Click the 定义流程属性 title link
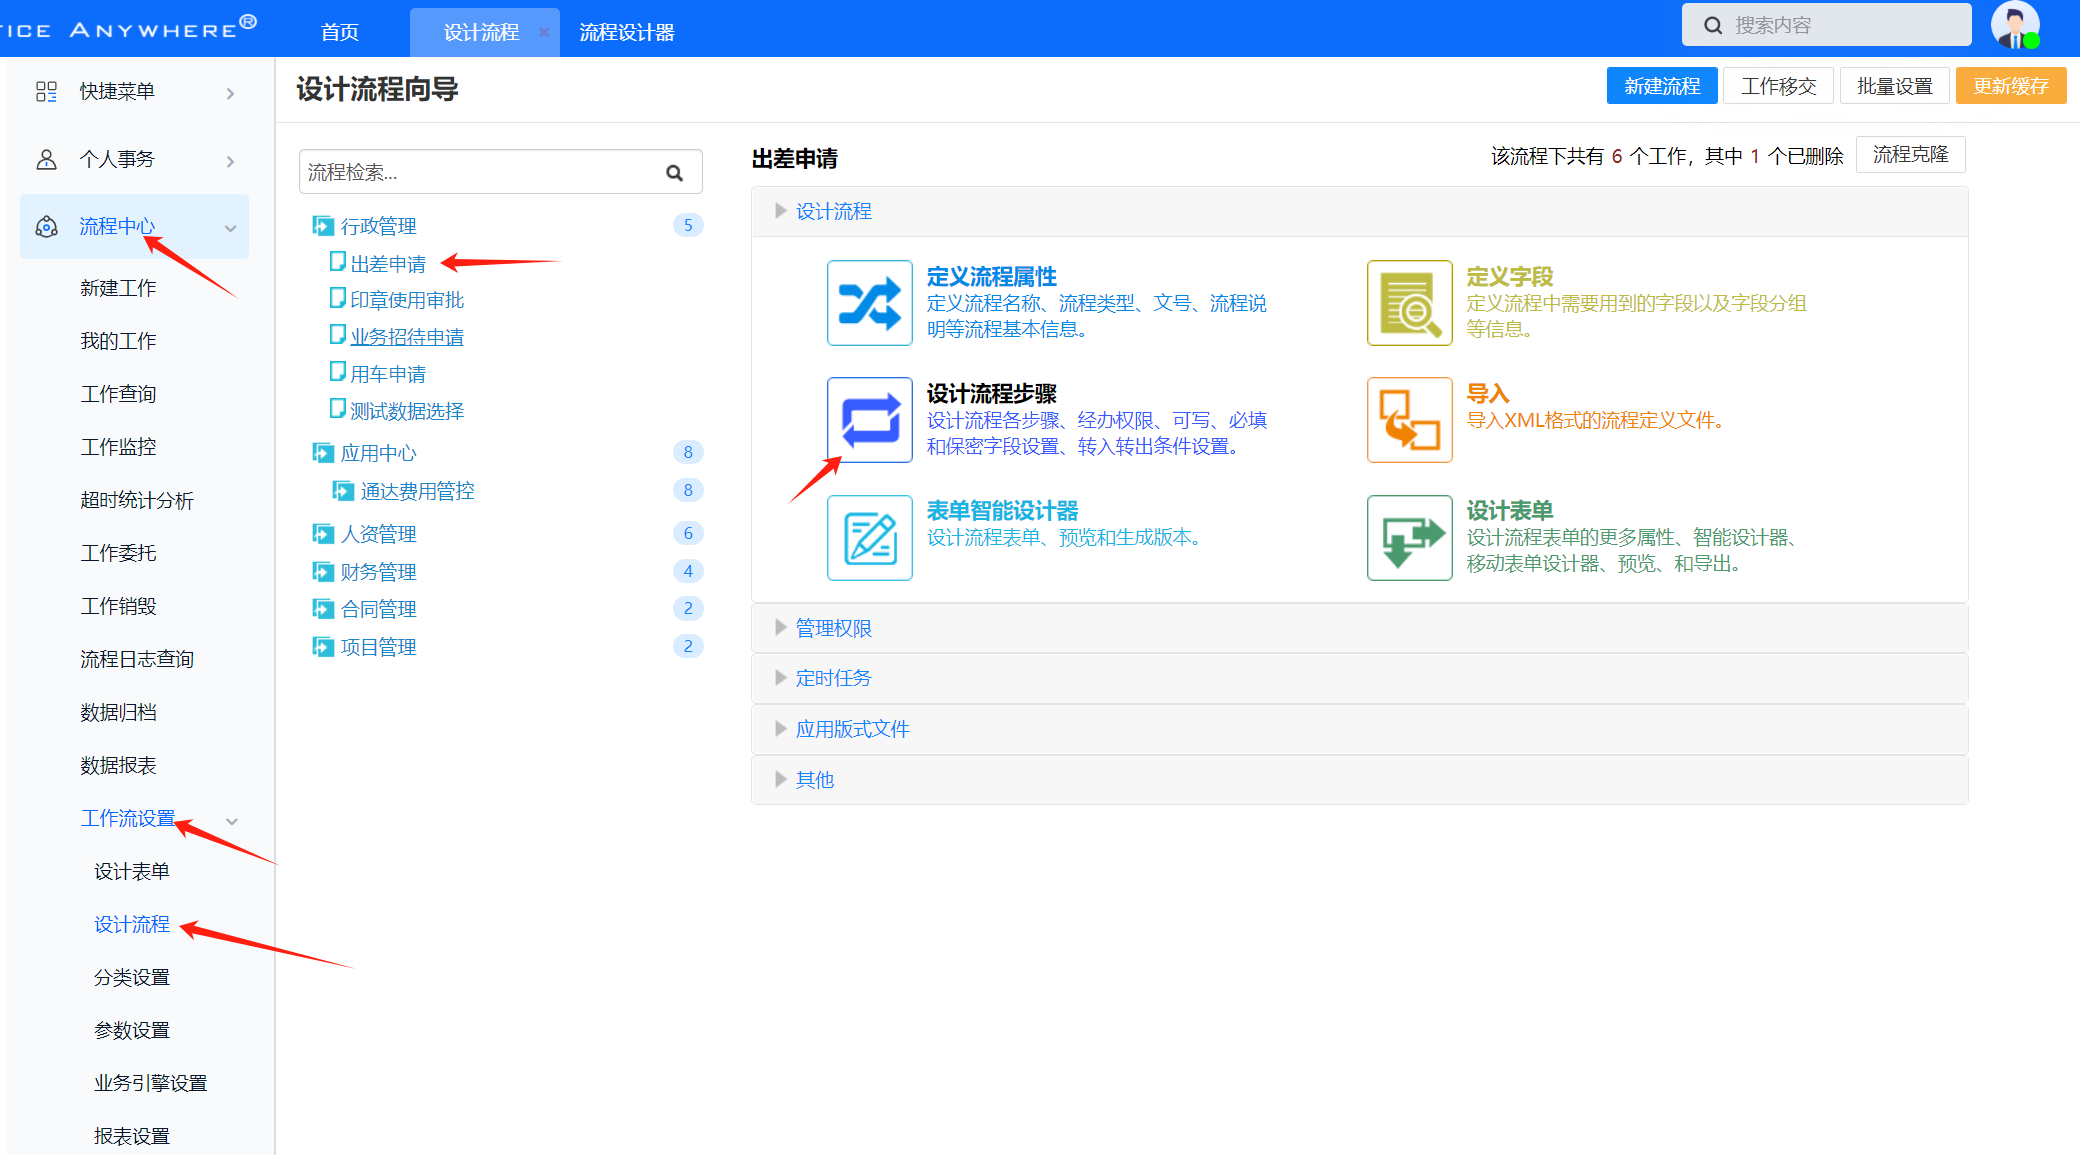 click(991, 276)
